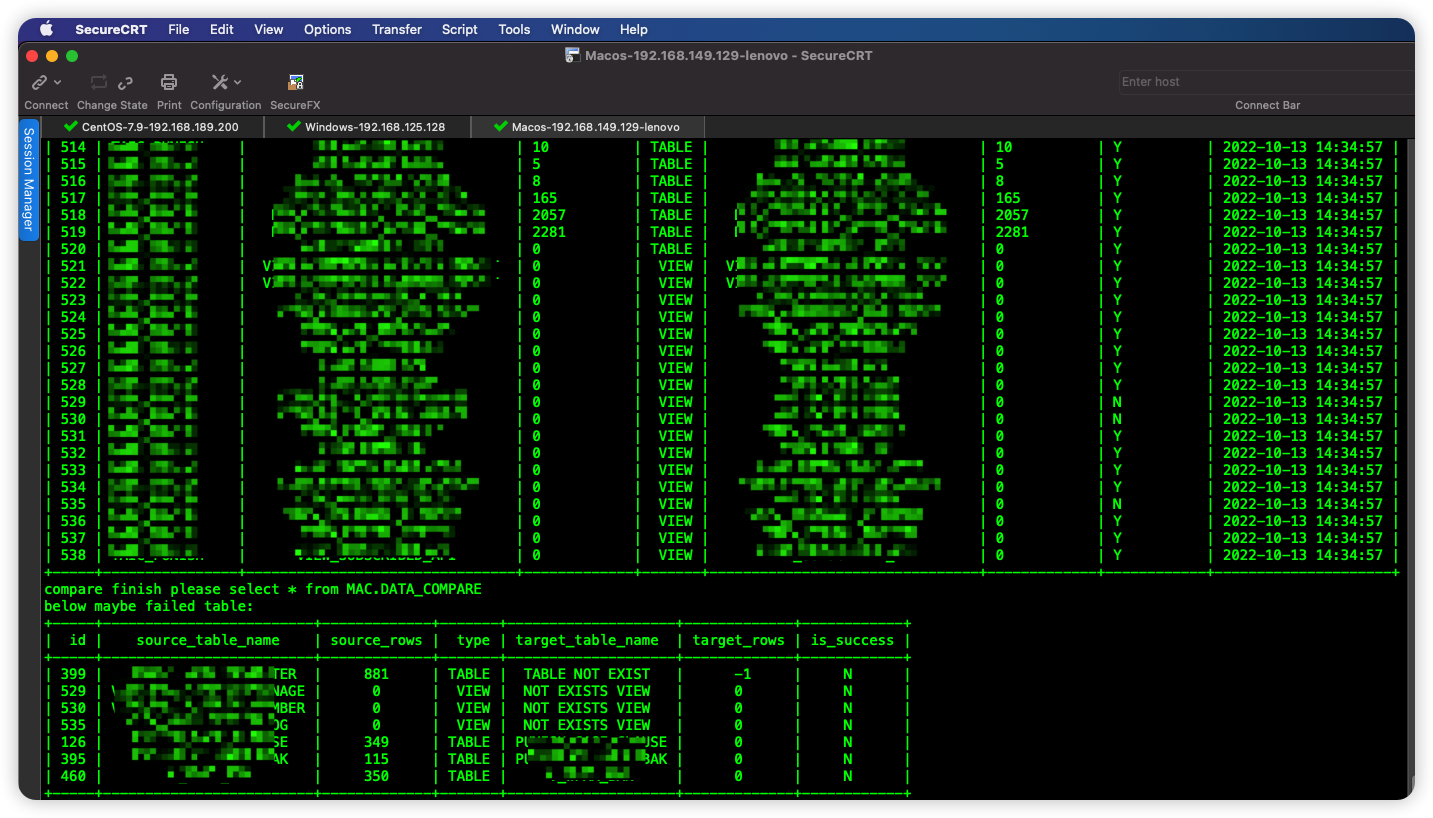Click is_success N in failed row 460
Image resolution: width=1433 pixels, height=818 pixels.
point(848,776)
